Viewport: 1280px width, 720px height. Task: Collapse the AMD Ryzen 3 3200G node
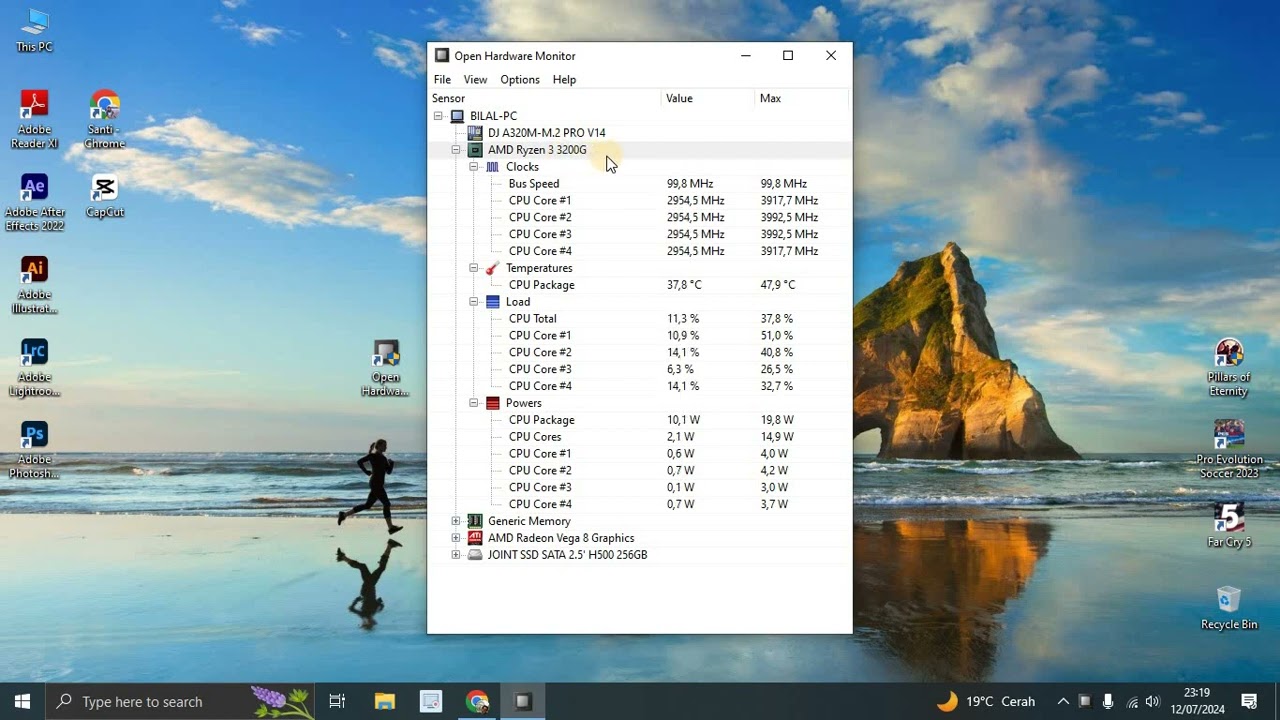click(456, 150)
